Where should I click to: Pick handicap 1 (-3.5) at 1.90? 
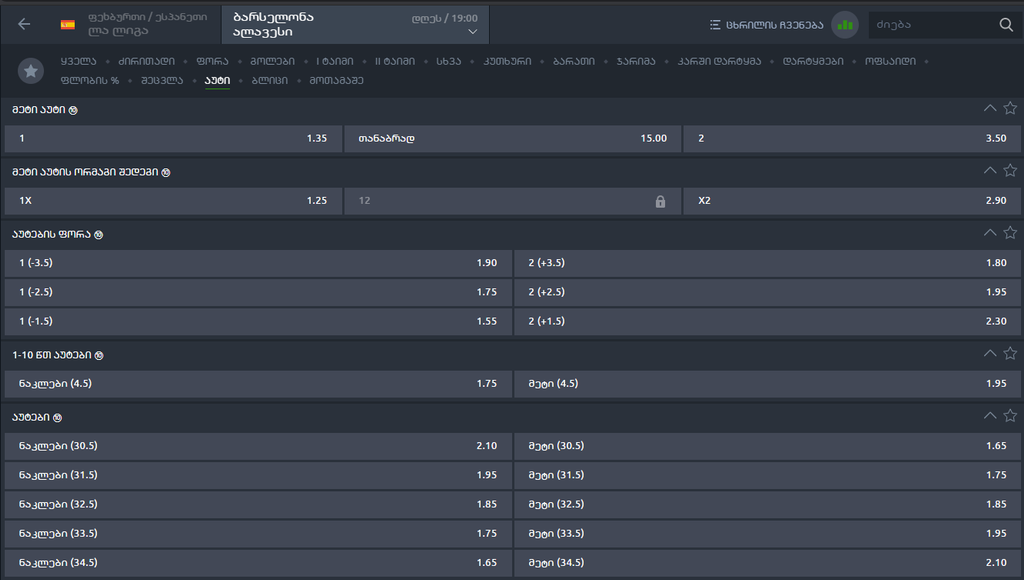point(258,263)
